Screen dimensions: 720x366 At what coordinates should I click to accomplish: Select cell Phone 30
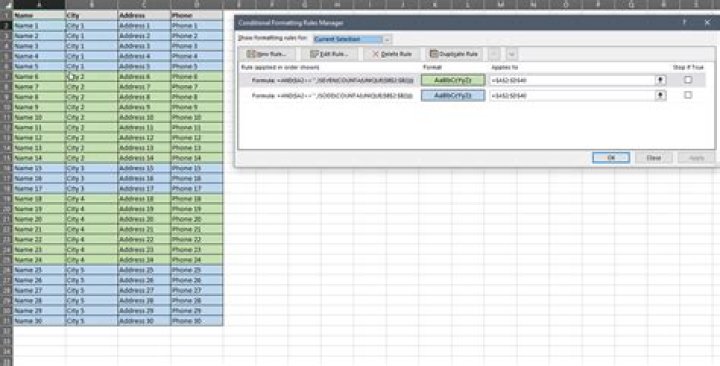click(197, 321)
